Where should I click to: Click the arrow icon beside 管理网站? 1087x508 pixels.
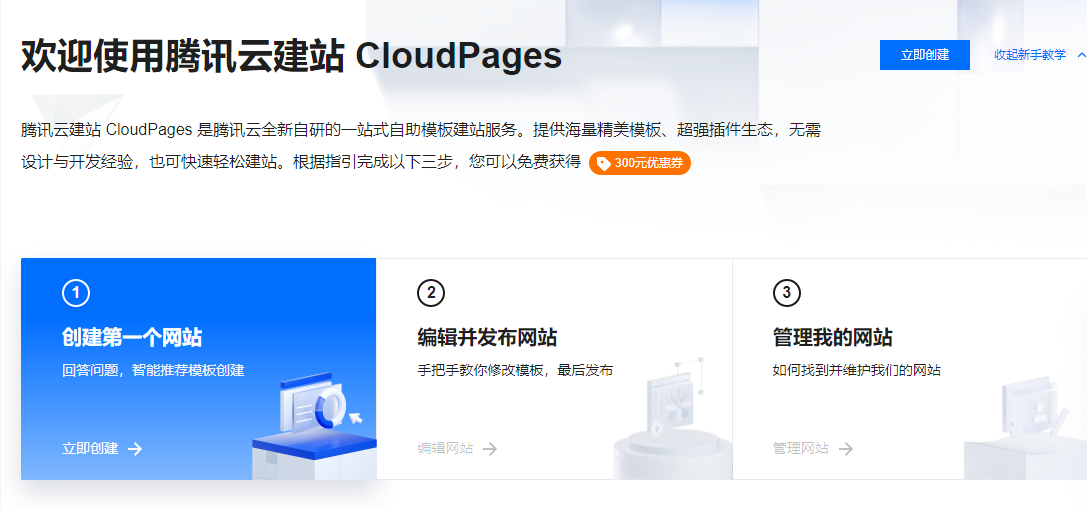(x=846, y=449)
